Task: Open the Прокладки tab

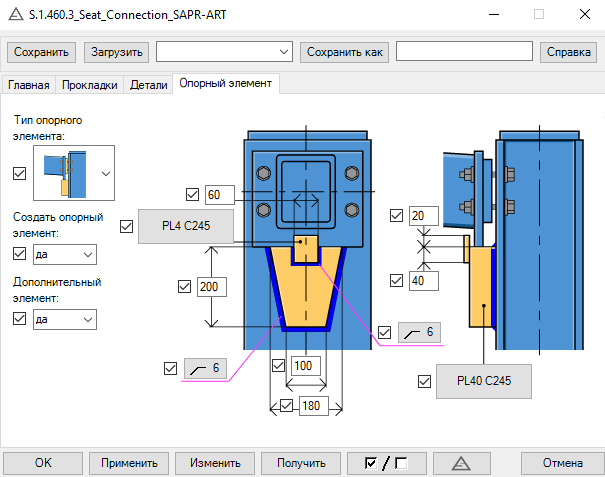Action: point(90,85)
